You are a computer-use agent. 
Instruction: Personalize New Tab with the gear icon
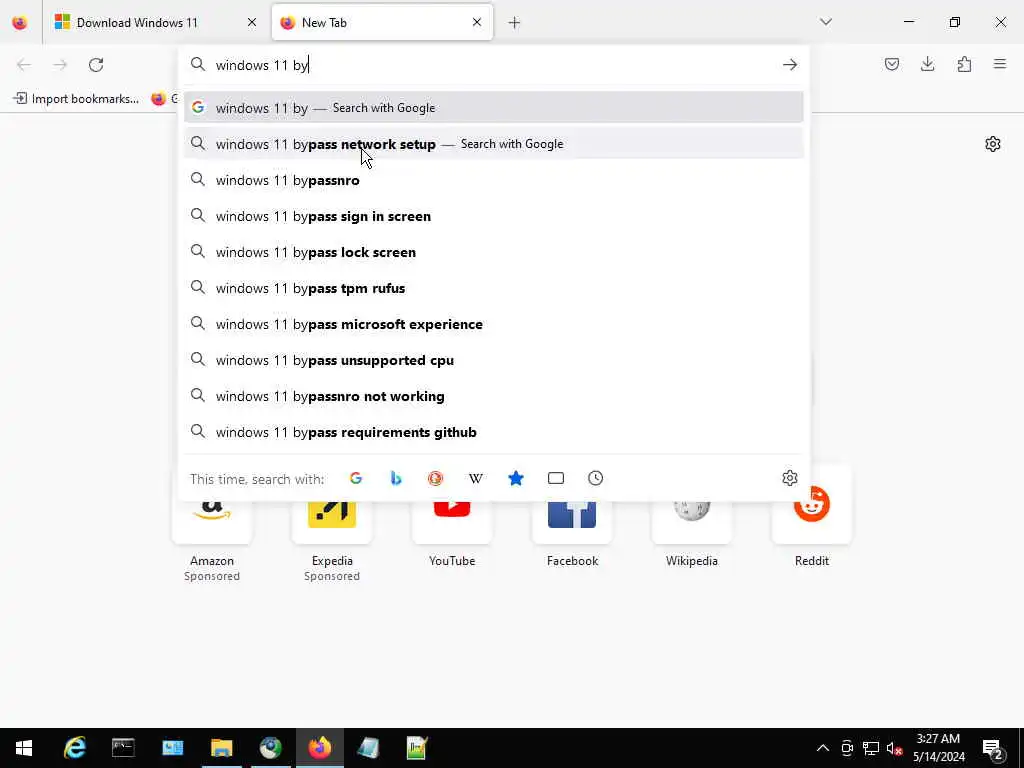click(993, 144)
